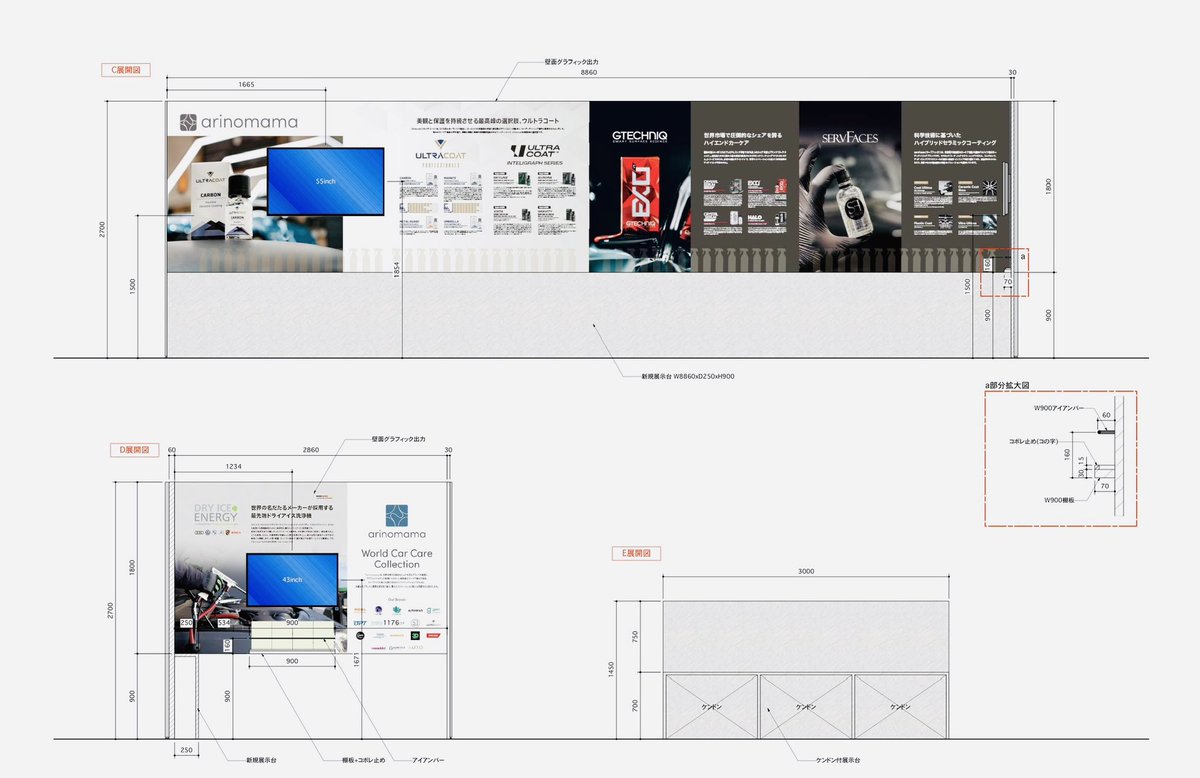Click the D展開図 section label
The width and height of the screenshot is (1200, 778).
pyautogui.click(x=134, y=450)
